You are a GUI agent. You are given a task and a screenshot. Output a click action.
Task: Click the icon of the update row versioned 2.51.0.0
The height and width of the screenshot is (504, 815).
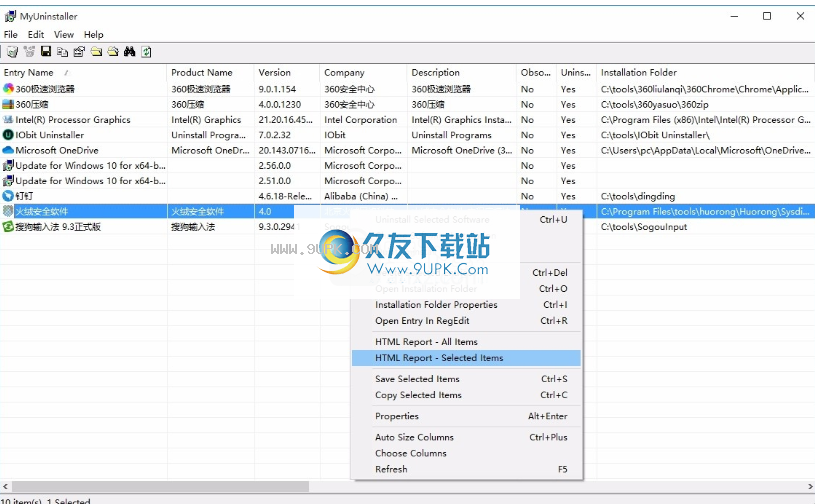8,181
